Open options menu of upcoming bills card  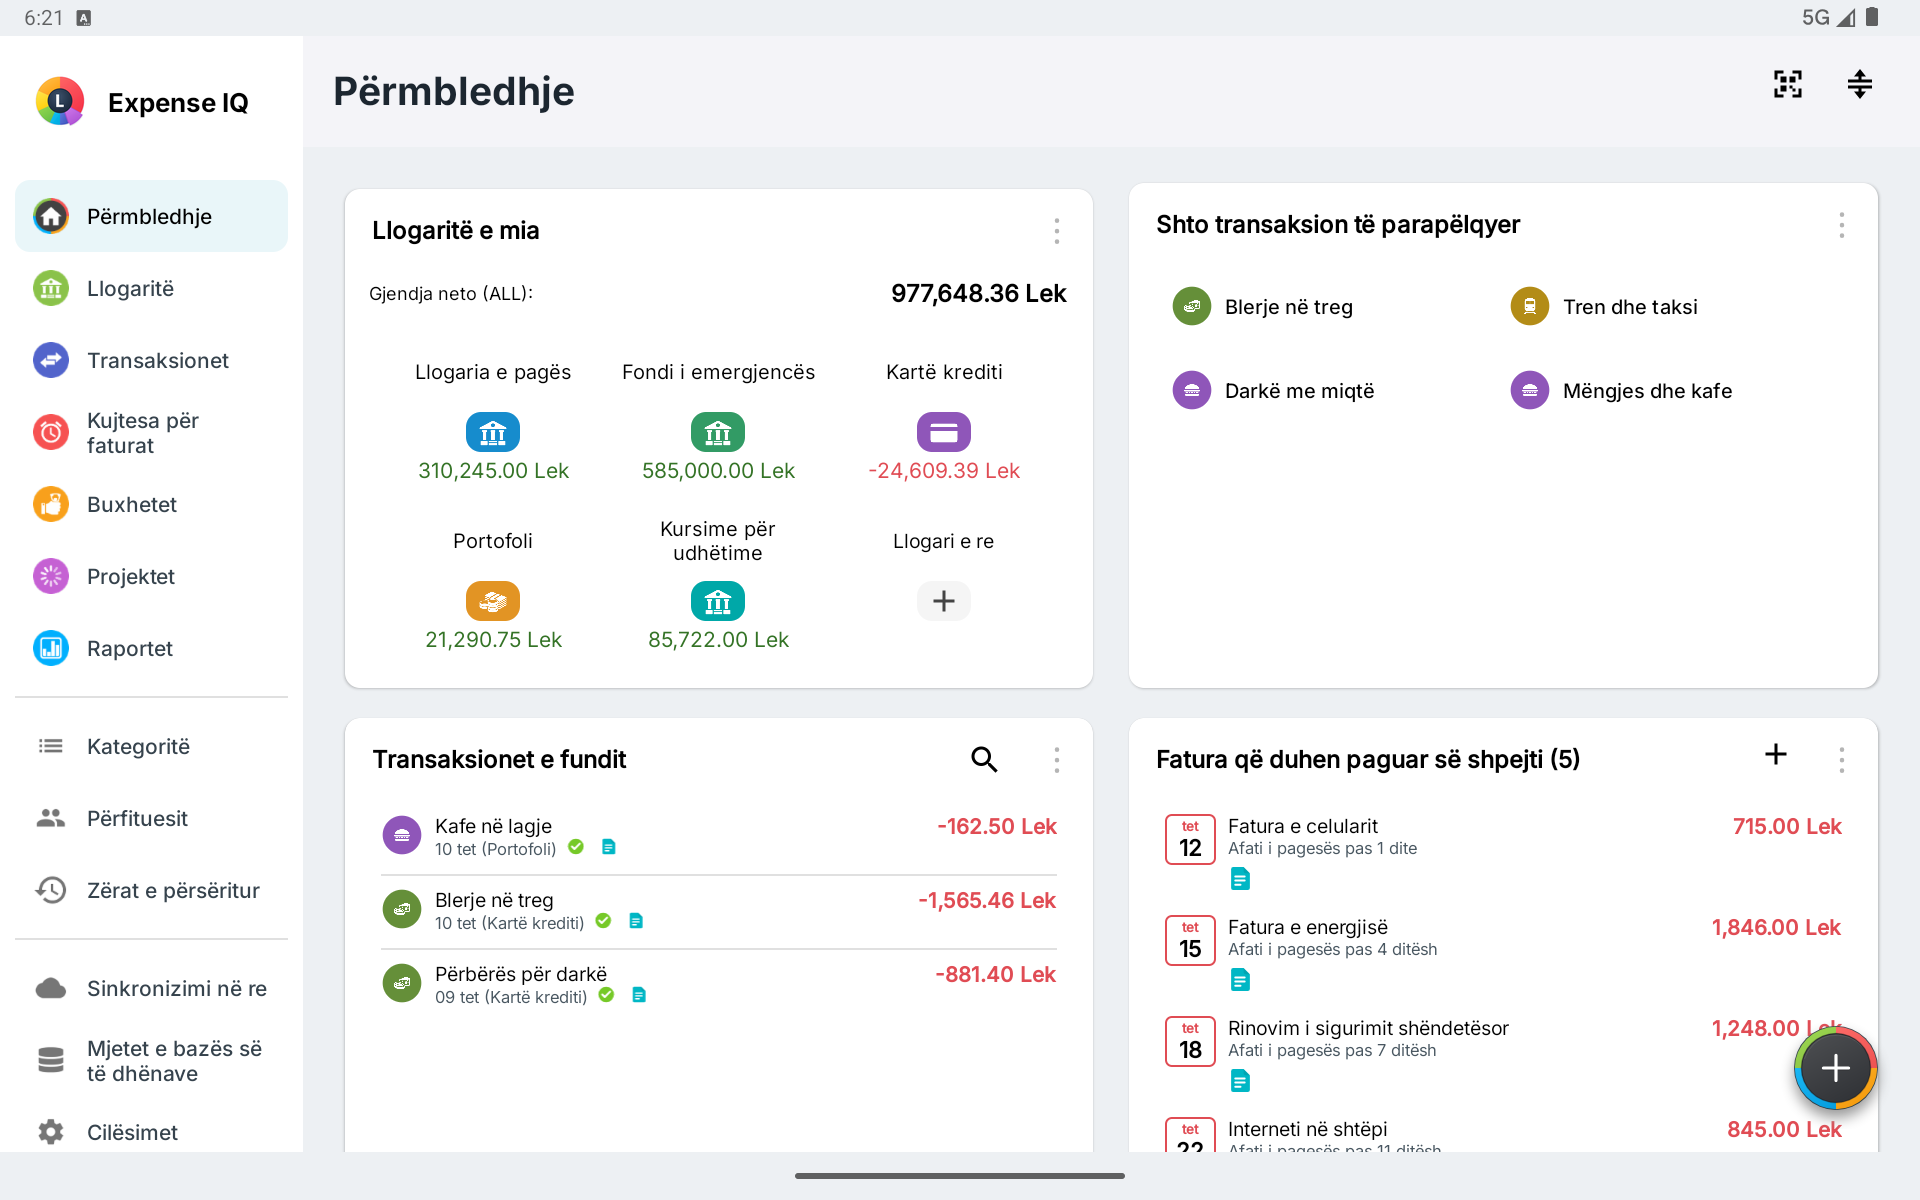click(1842, 760)
